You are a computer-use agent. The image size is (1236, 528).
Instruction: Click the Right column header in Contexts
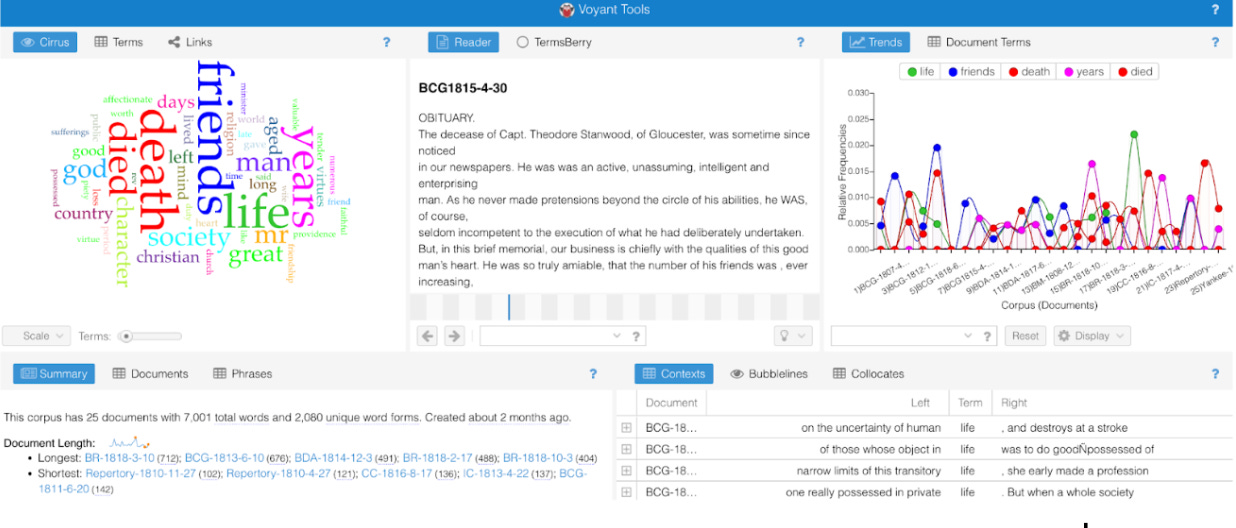point(1113,403)
